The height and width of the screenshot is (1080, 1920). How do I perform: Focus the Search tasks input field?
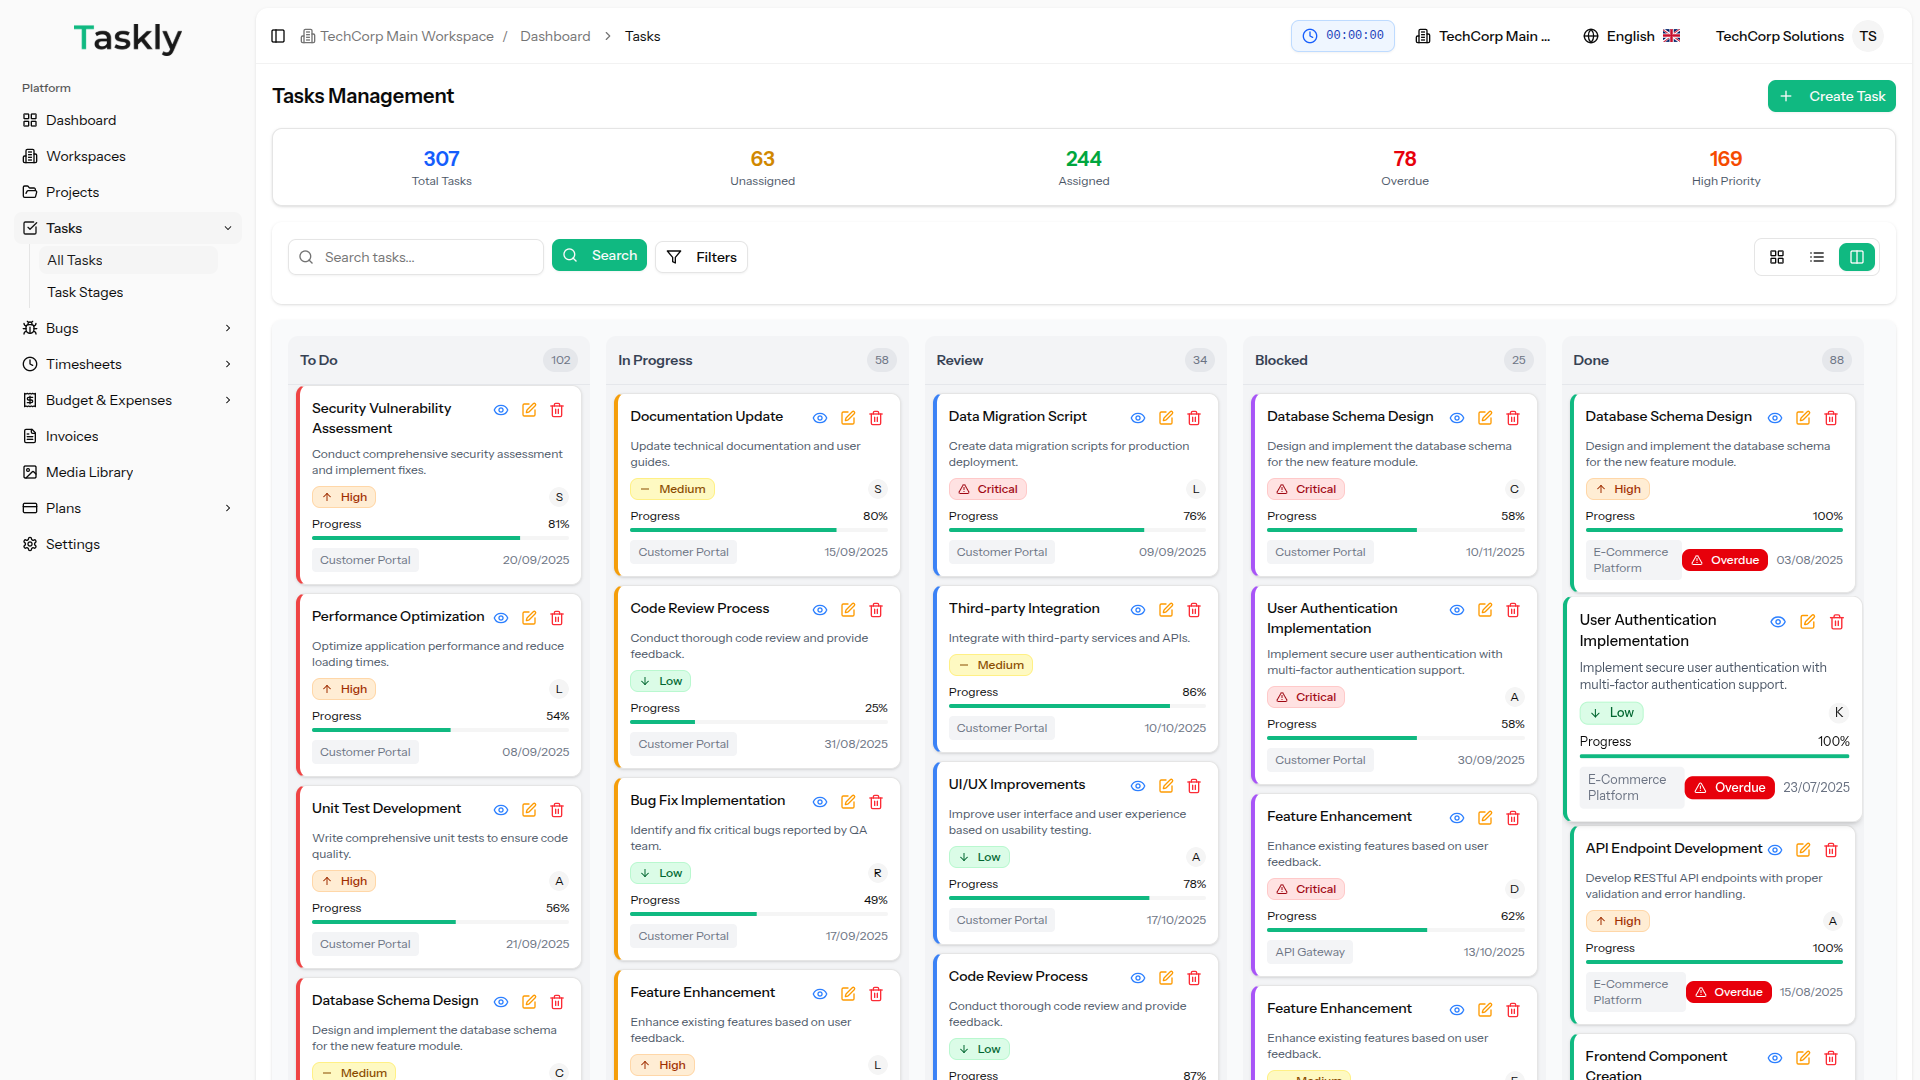coord(428,257)
